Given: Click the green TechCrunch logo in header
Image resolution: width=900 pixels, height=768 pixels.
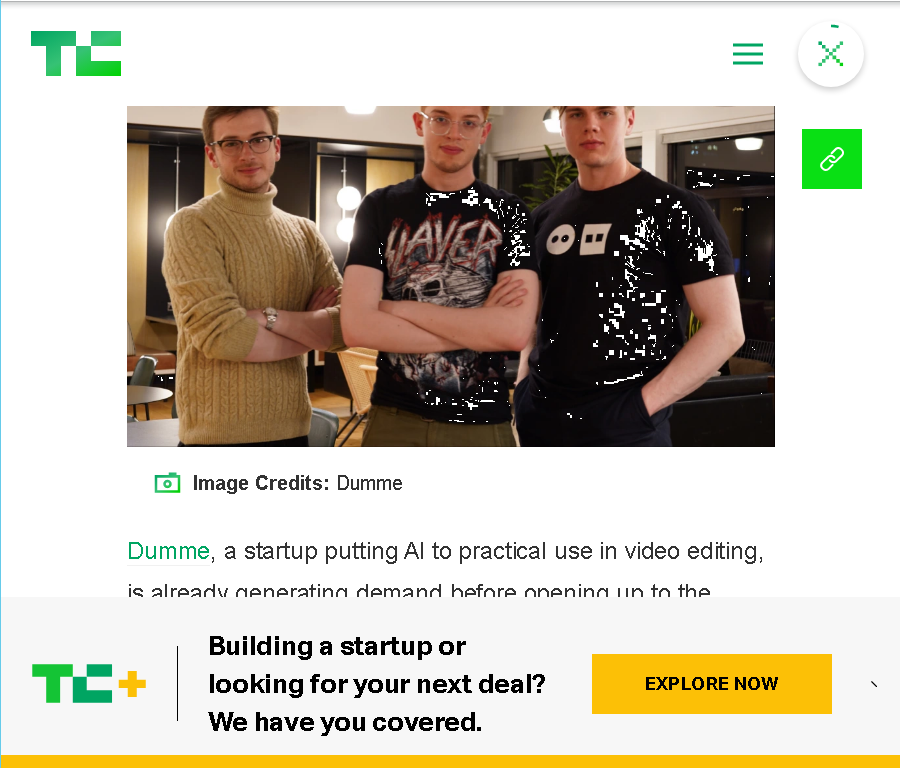Looking at the screenshot, I should (x=76, y=53).
